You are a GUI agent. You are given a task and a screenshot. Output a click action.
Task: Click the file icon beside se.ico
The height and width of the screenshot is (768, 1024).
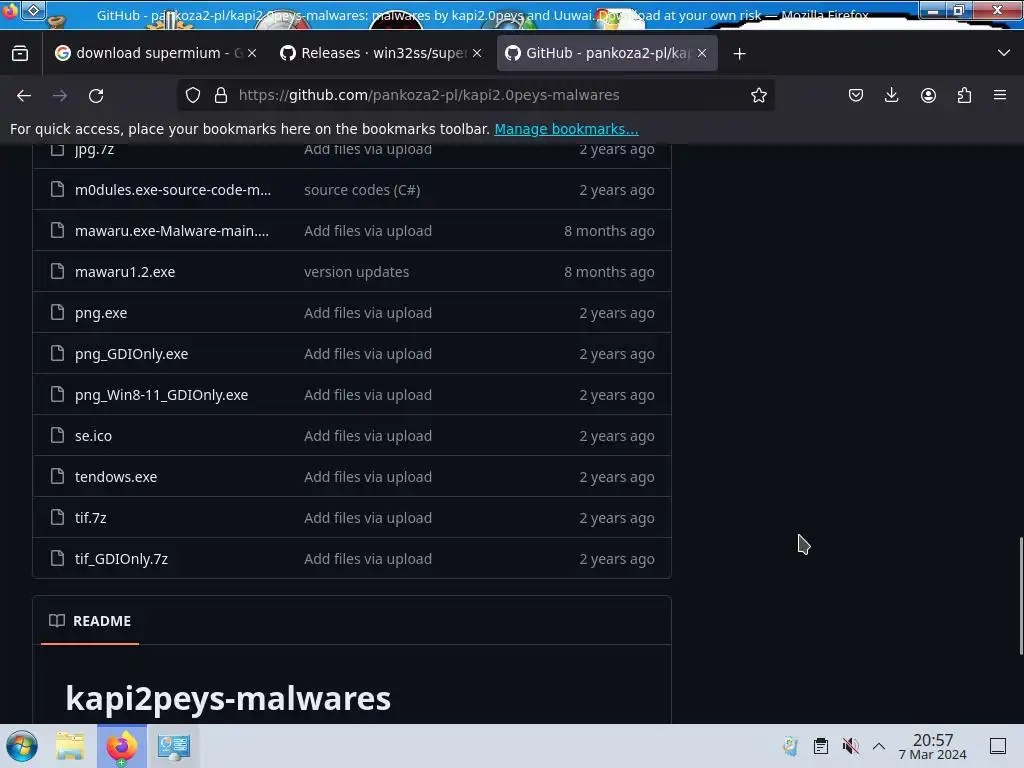tap(57, 436)
